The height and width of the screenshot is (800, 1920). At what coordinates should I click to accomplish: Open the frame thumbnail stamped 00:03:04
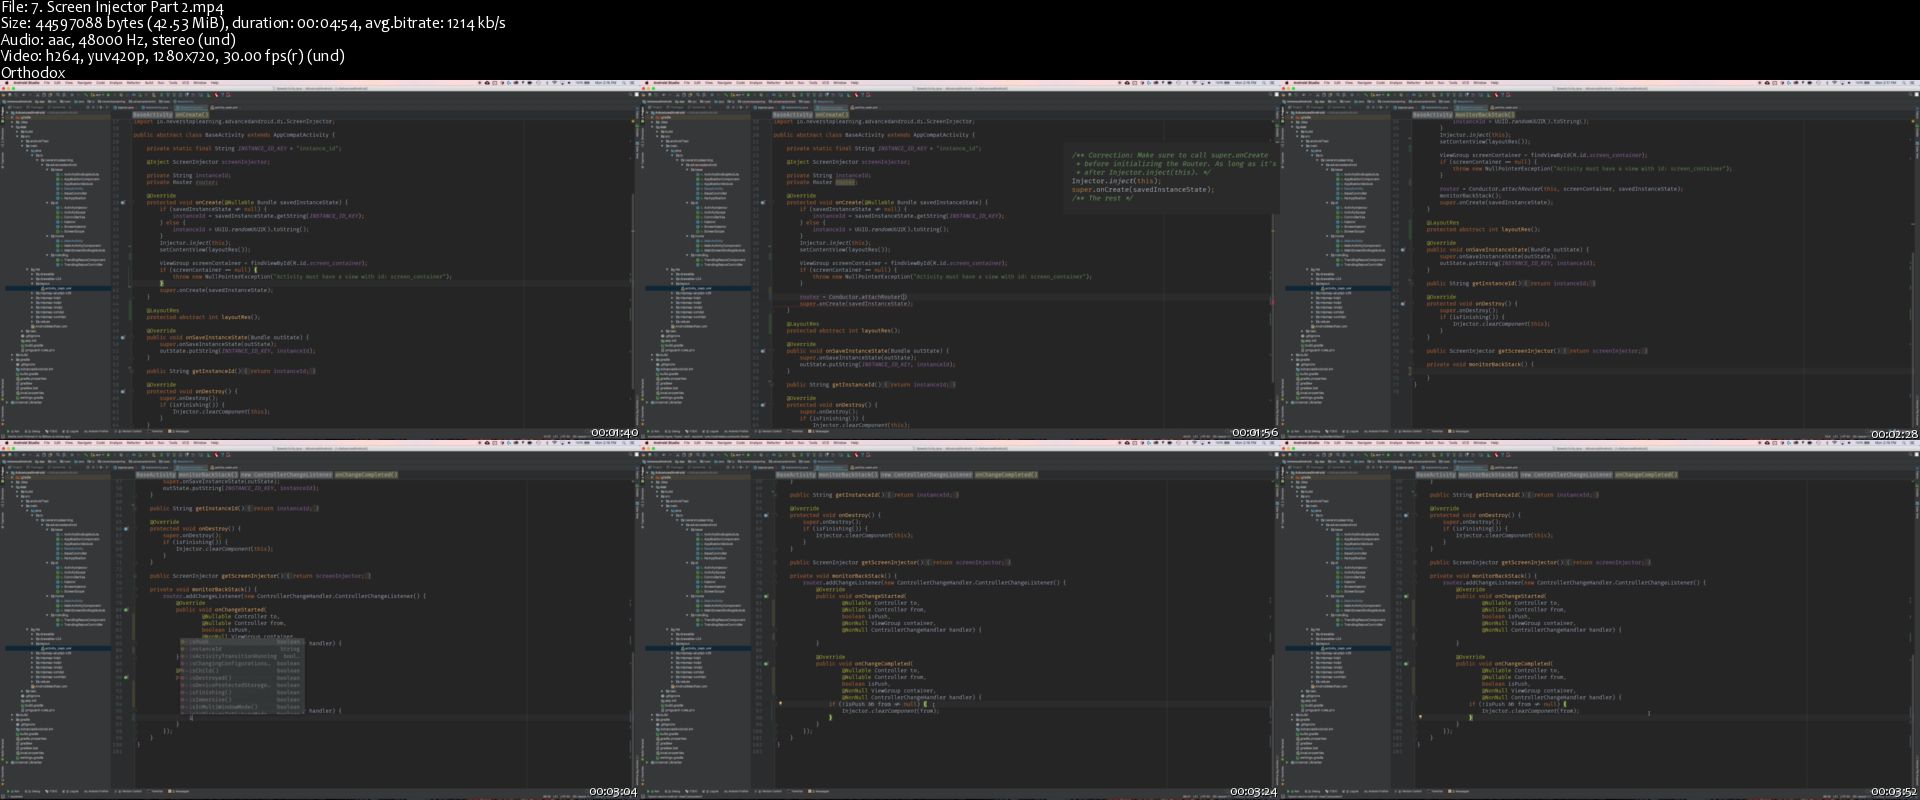[x=320, y=619]
